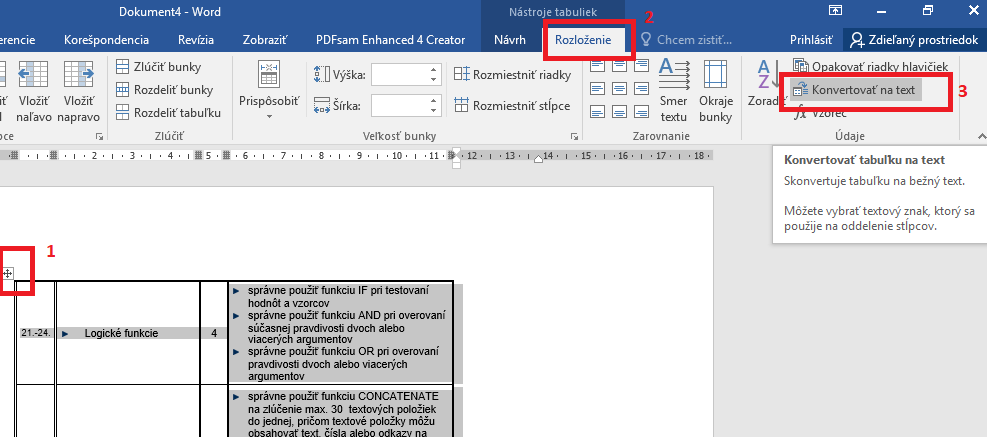Click the Šírka column width input field
The height and width of the screenshot is (437, 987).
click(398, 105)
